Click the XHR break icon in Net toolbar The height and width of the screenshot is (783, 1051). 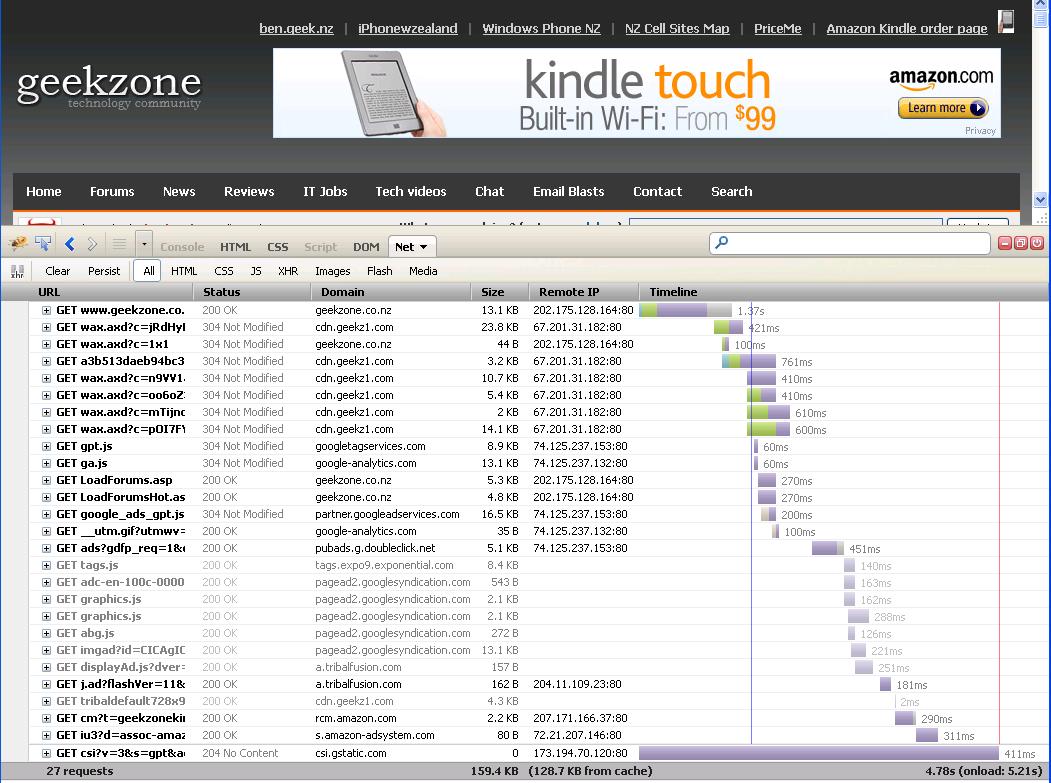(x=17, y=271)
